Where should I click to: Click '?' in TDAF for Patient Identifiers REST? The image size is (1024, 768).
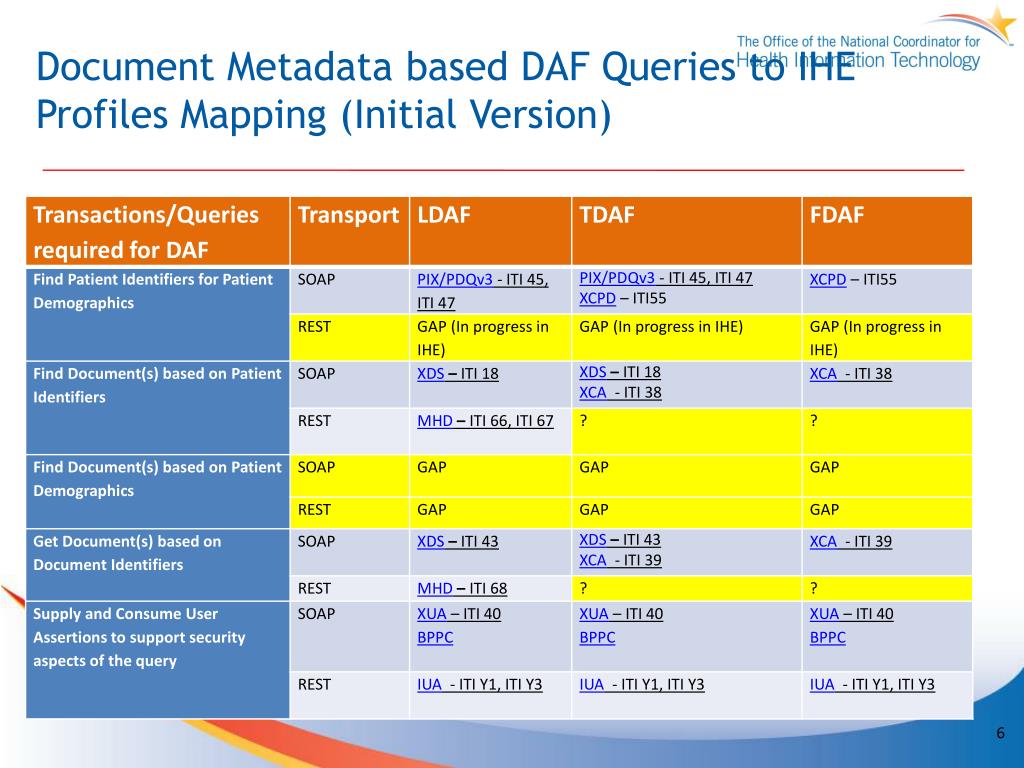tap(583, 421)
